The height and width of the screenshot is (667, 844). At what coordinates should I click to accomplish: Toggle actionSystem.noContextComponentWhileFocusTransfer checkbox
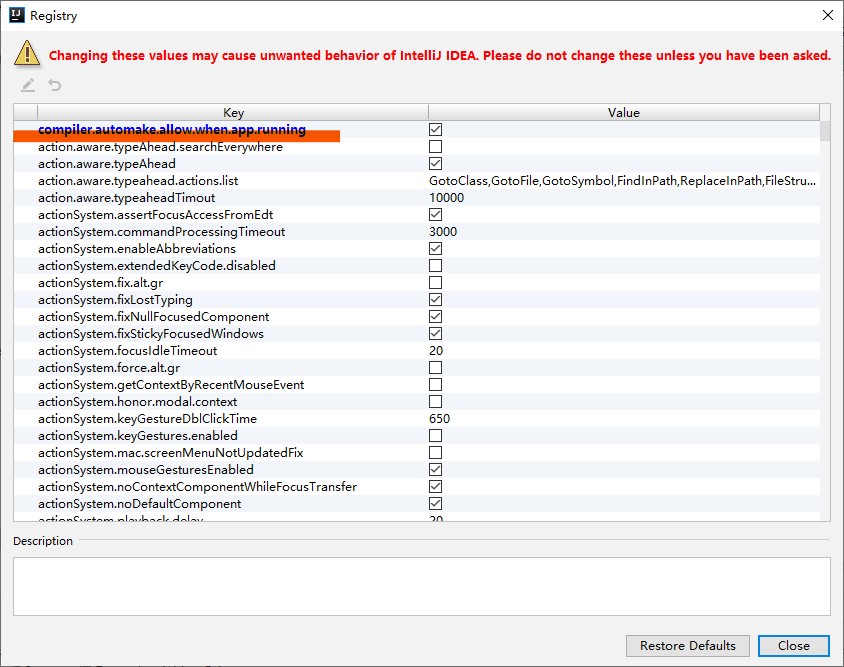[x=435, y=487]
